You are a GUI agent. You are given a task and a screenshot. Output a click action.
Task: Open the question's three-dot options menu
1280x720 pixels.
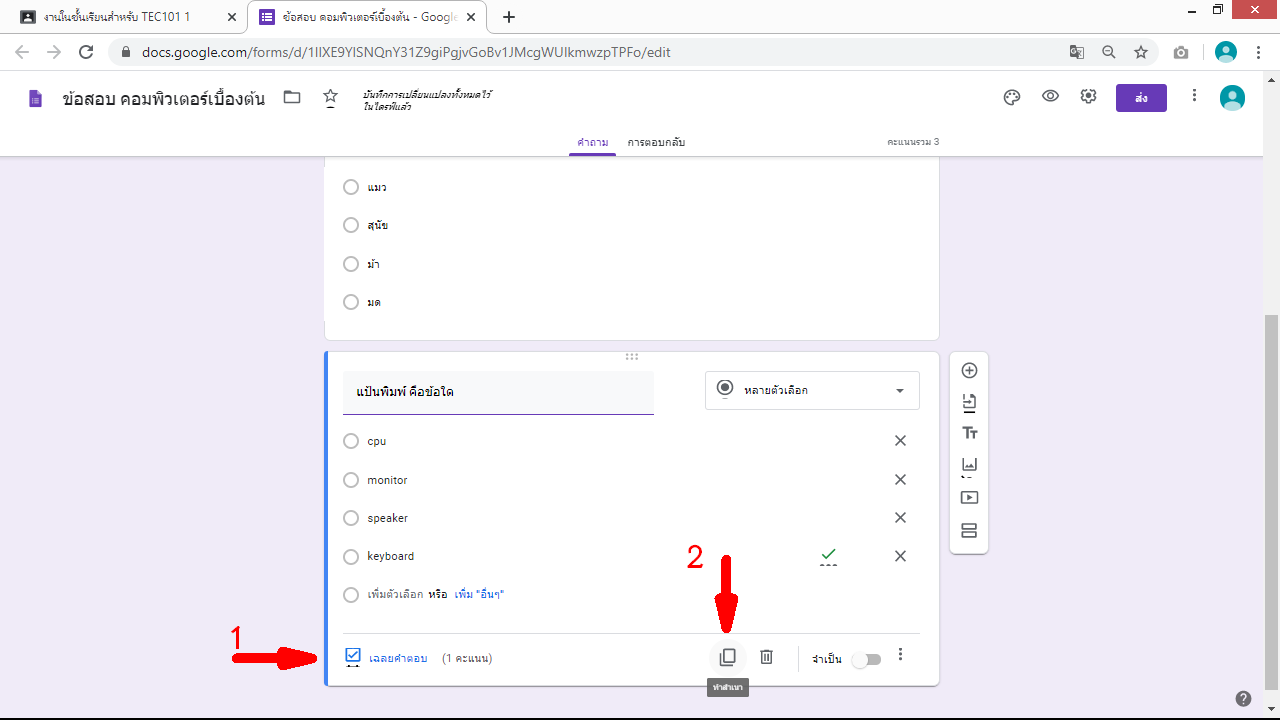(900, 655)
